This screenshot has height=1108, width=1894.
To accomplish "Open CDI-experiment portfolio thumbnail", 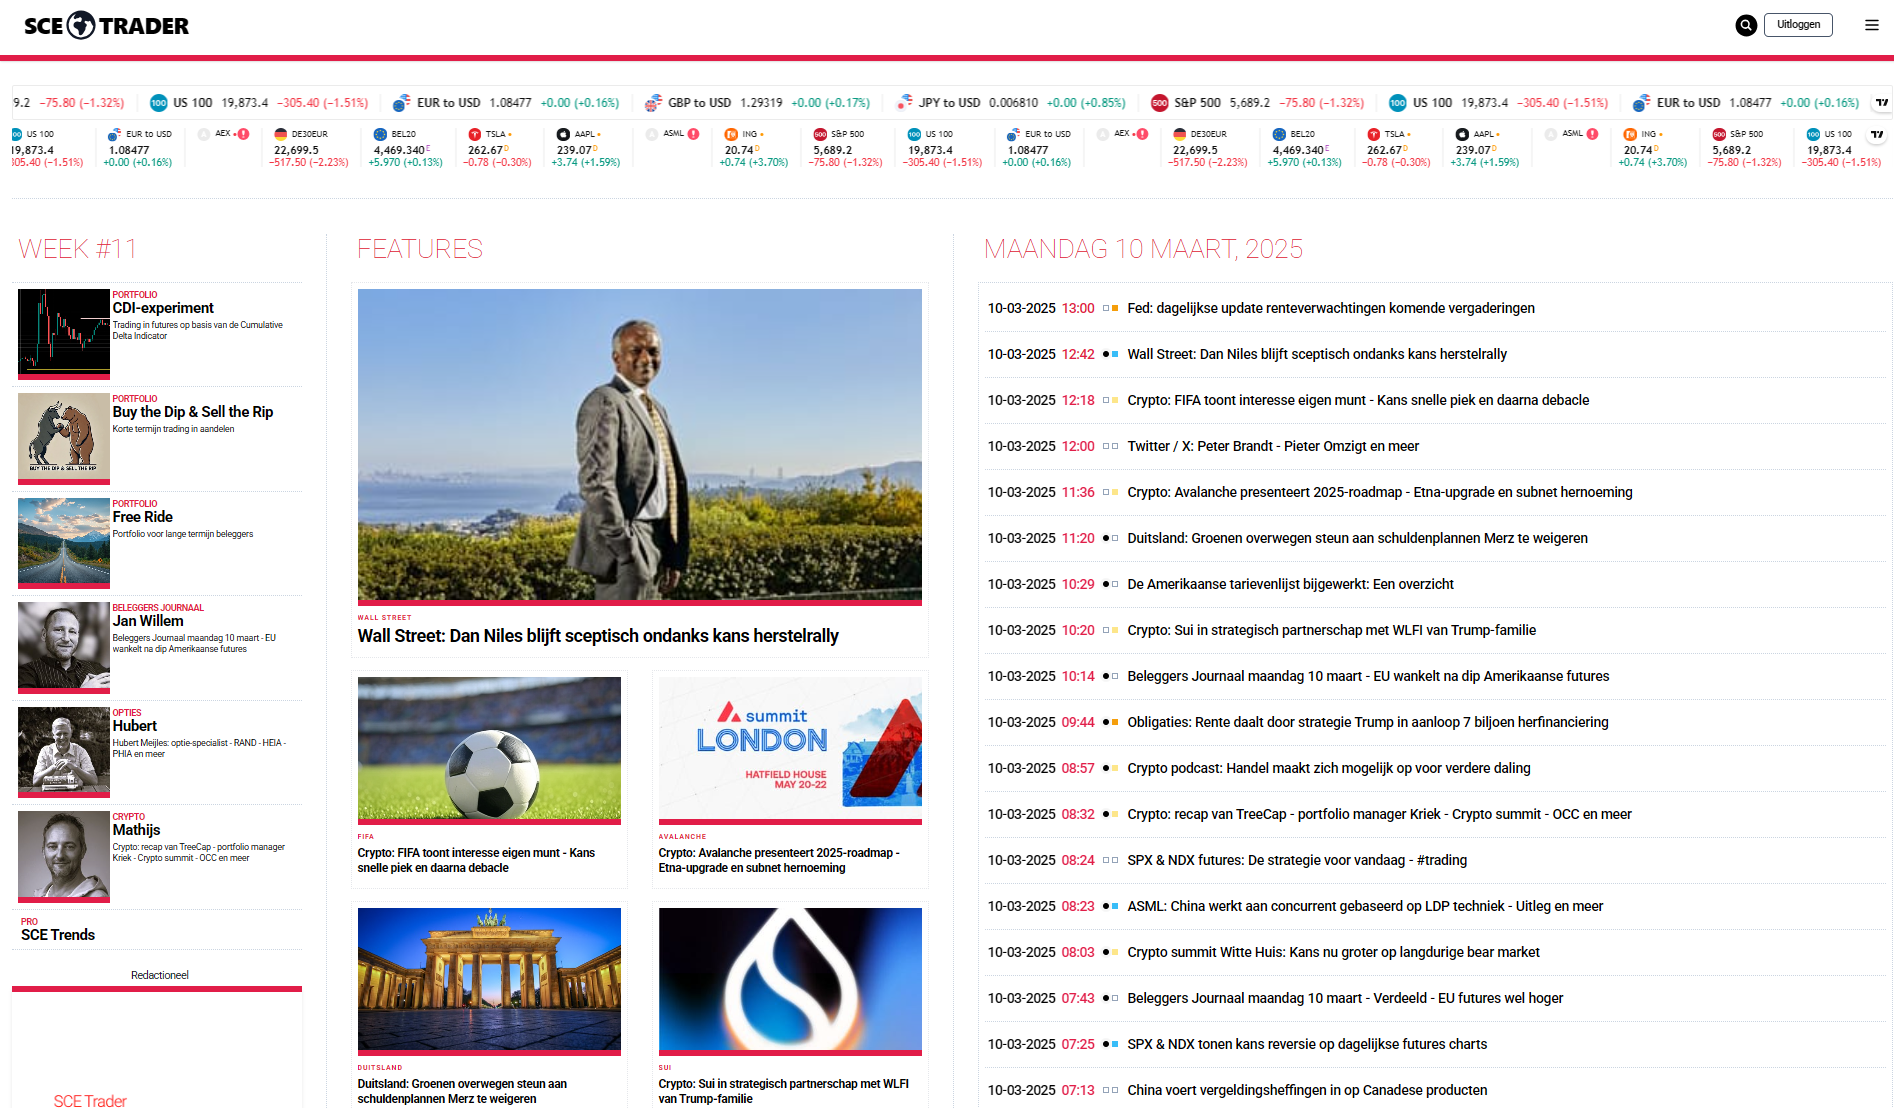I will tap(64, 333).
